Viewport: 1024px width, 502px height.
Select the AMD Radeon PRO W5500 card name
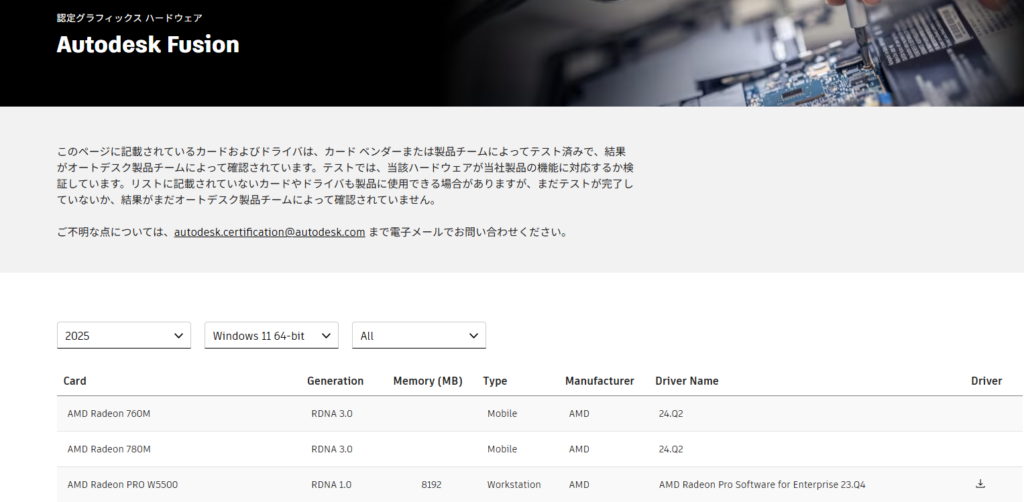pos(123,484)
